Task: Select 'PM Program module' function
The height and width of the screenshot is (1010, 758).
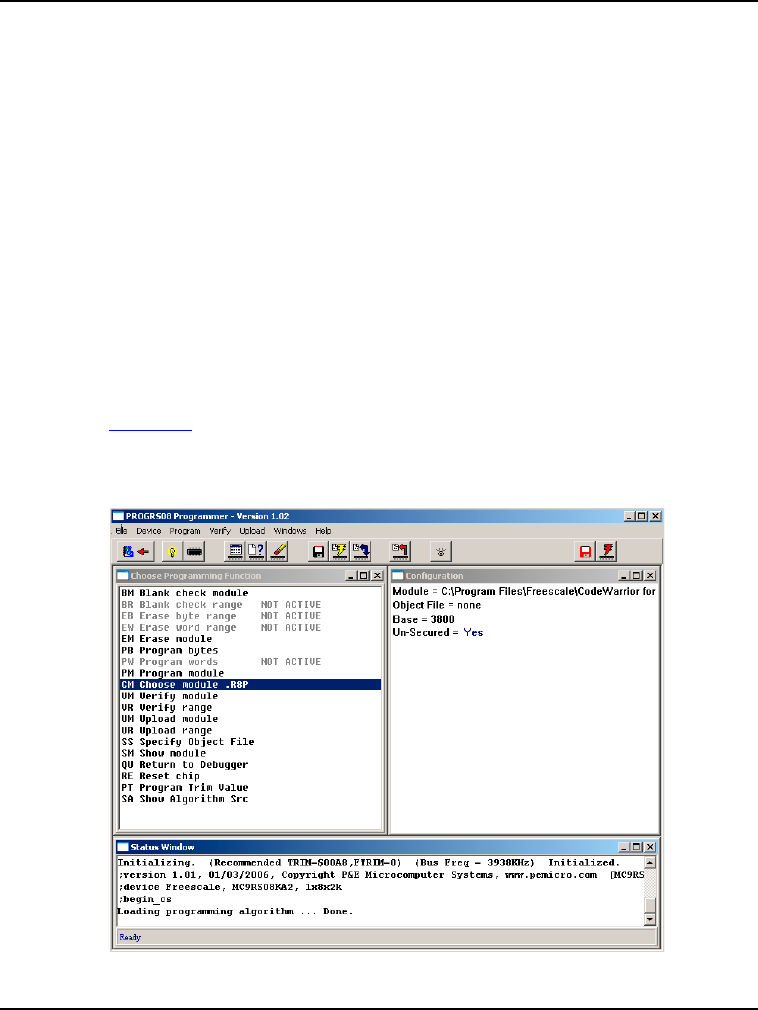Action: point(251,673)
